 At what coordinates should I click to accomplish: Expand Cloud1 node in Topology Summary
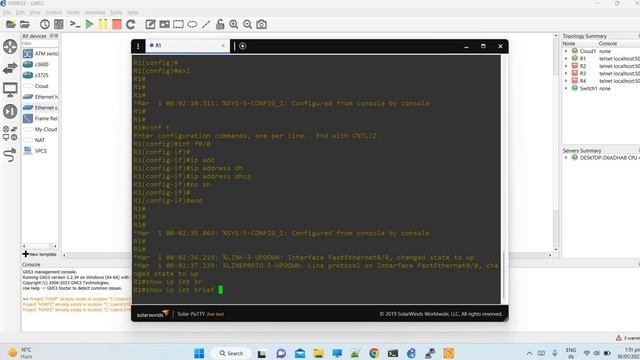(566, 51)
